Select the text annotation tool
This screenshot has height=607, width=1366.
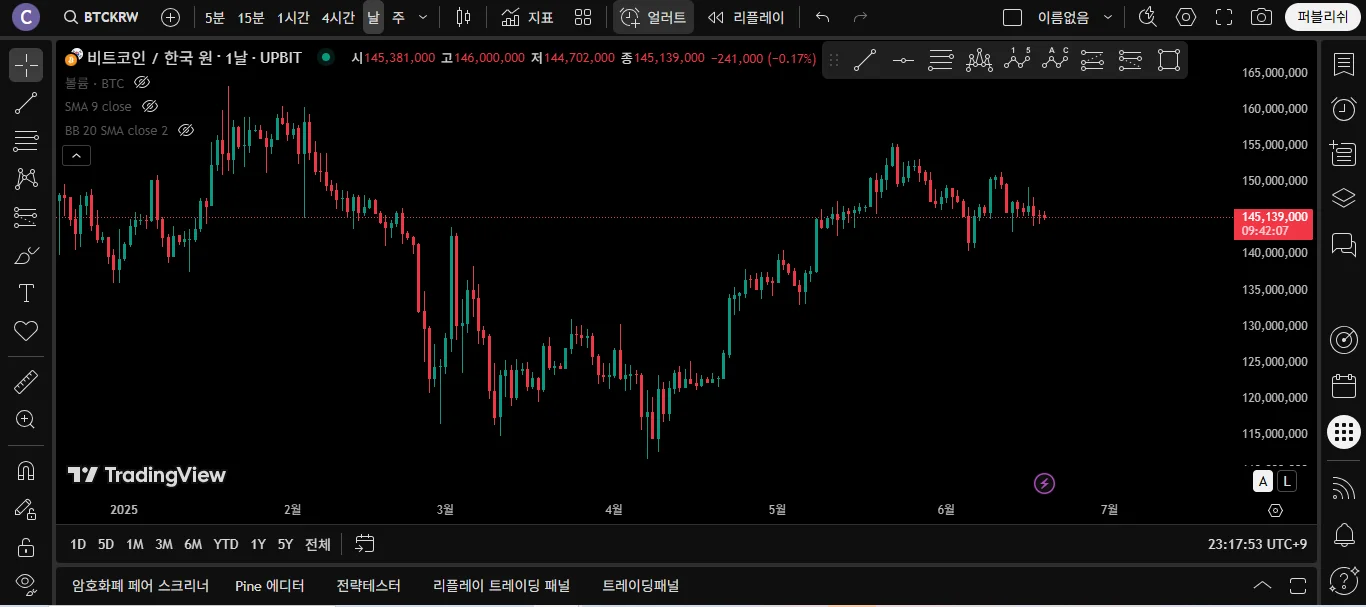coord(26,293)
